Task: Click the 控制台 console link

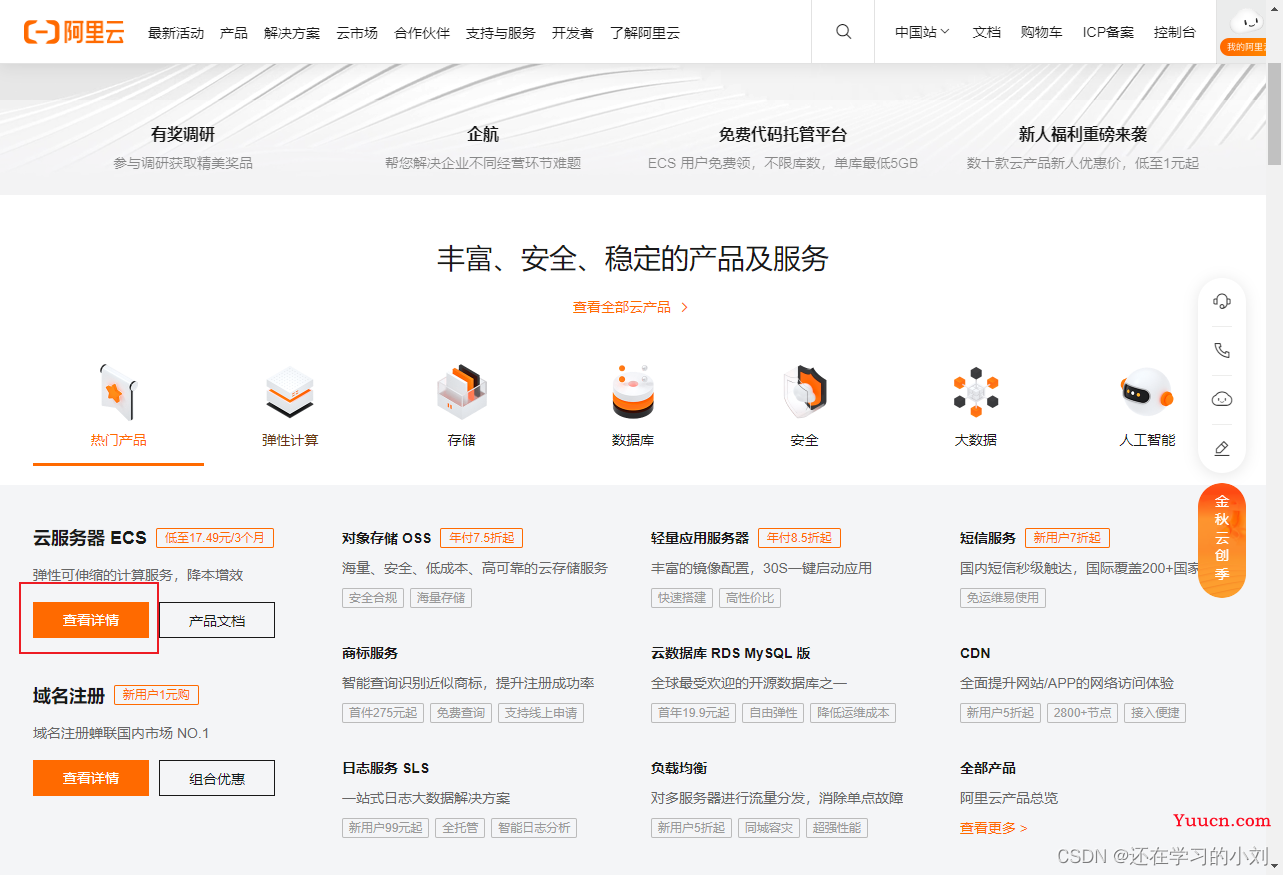Action: pos(1174,32)
